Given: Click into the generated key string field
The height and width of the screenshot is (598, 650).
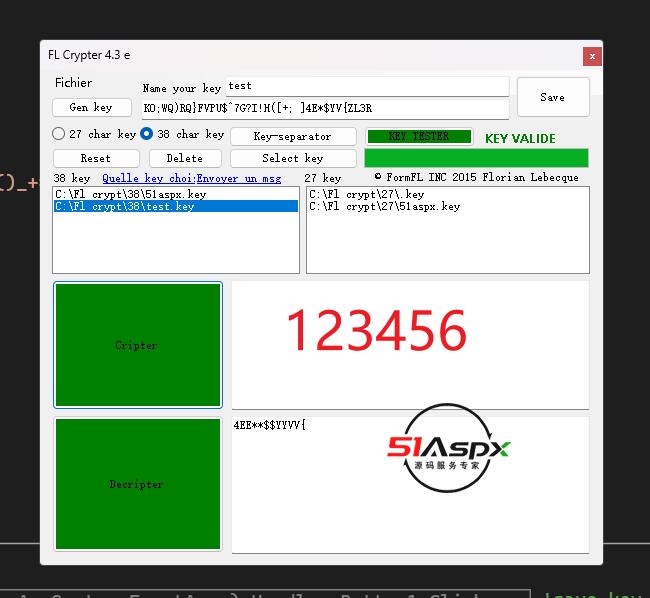Looking at the screenshot, I should pyautogui.click(x=325, y=109).
